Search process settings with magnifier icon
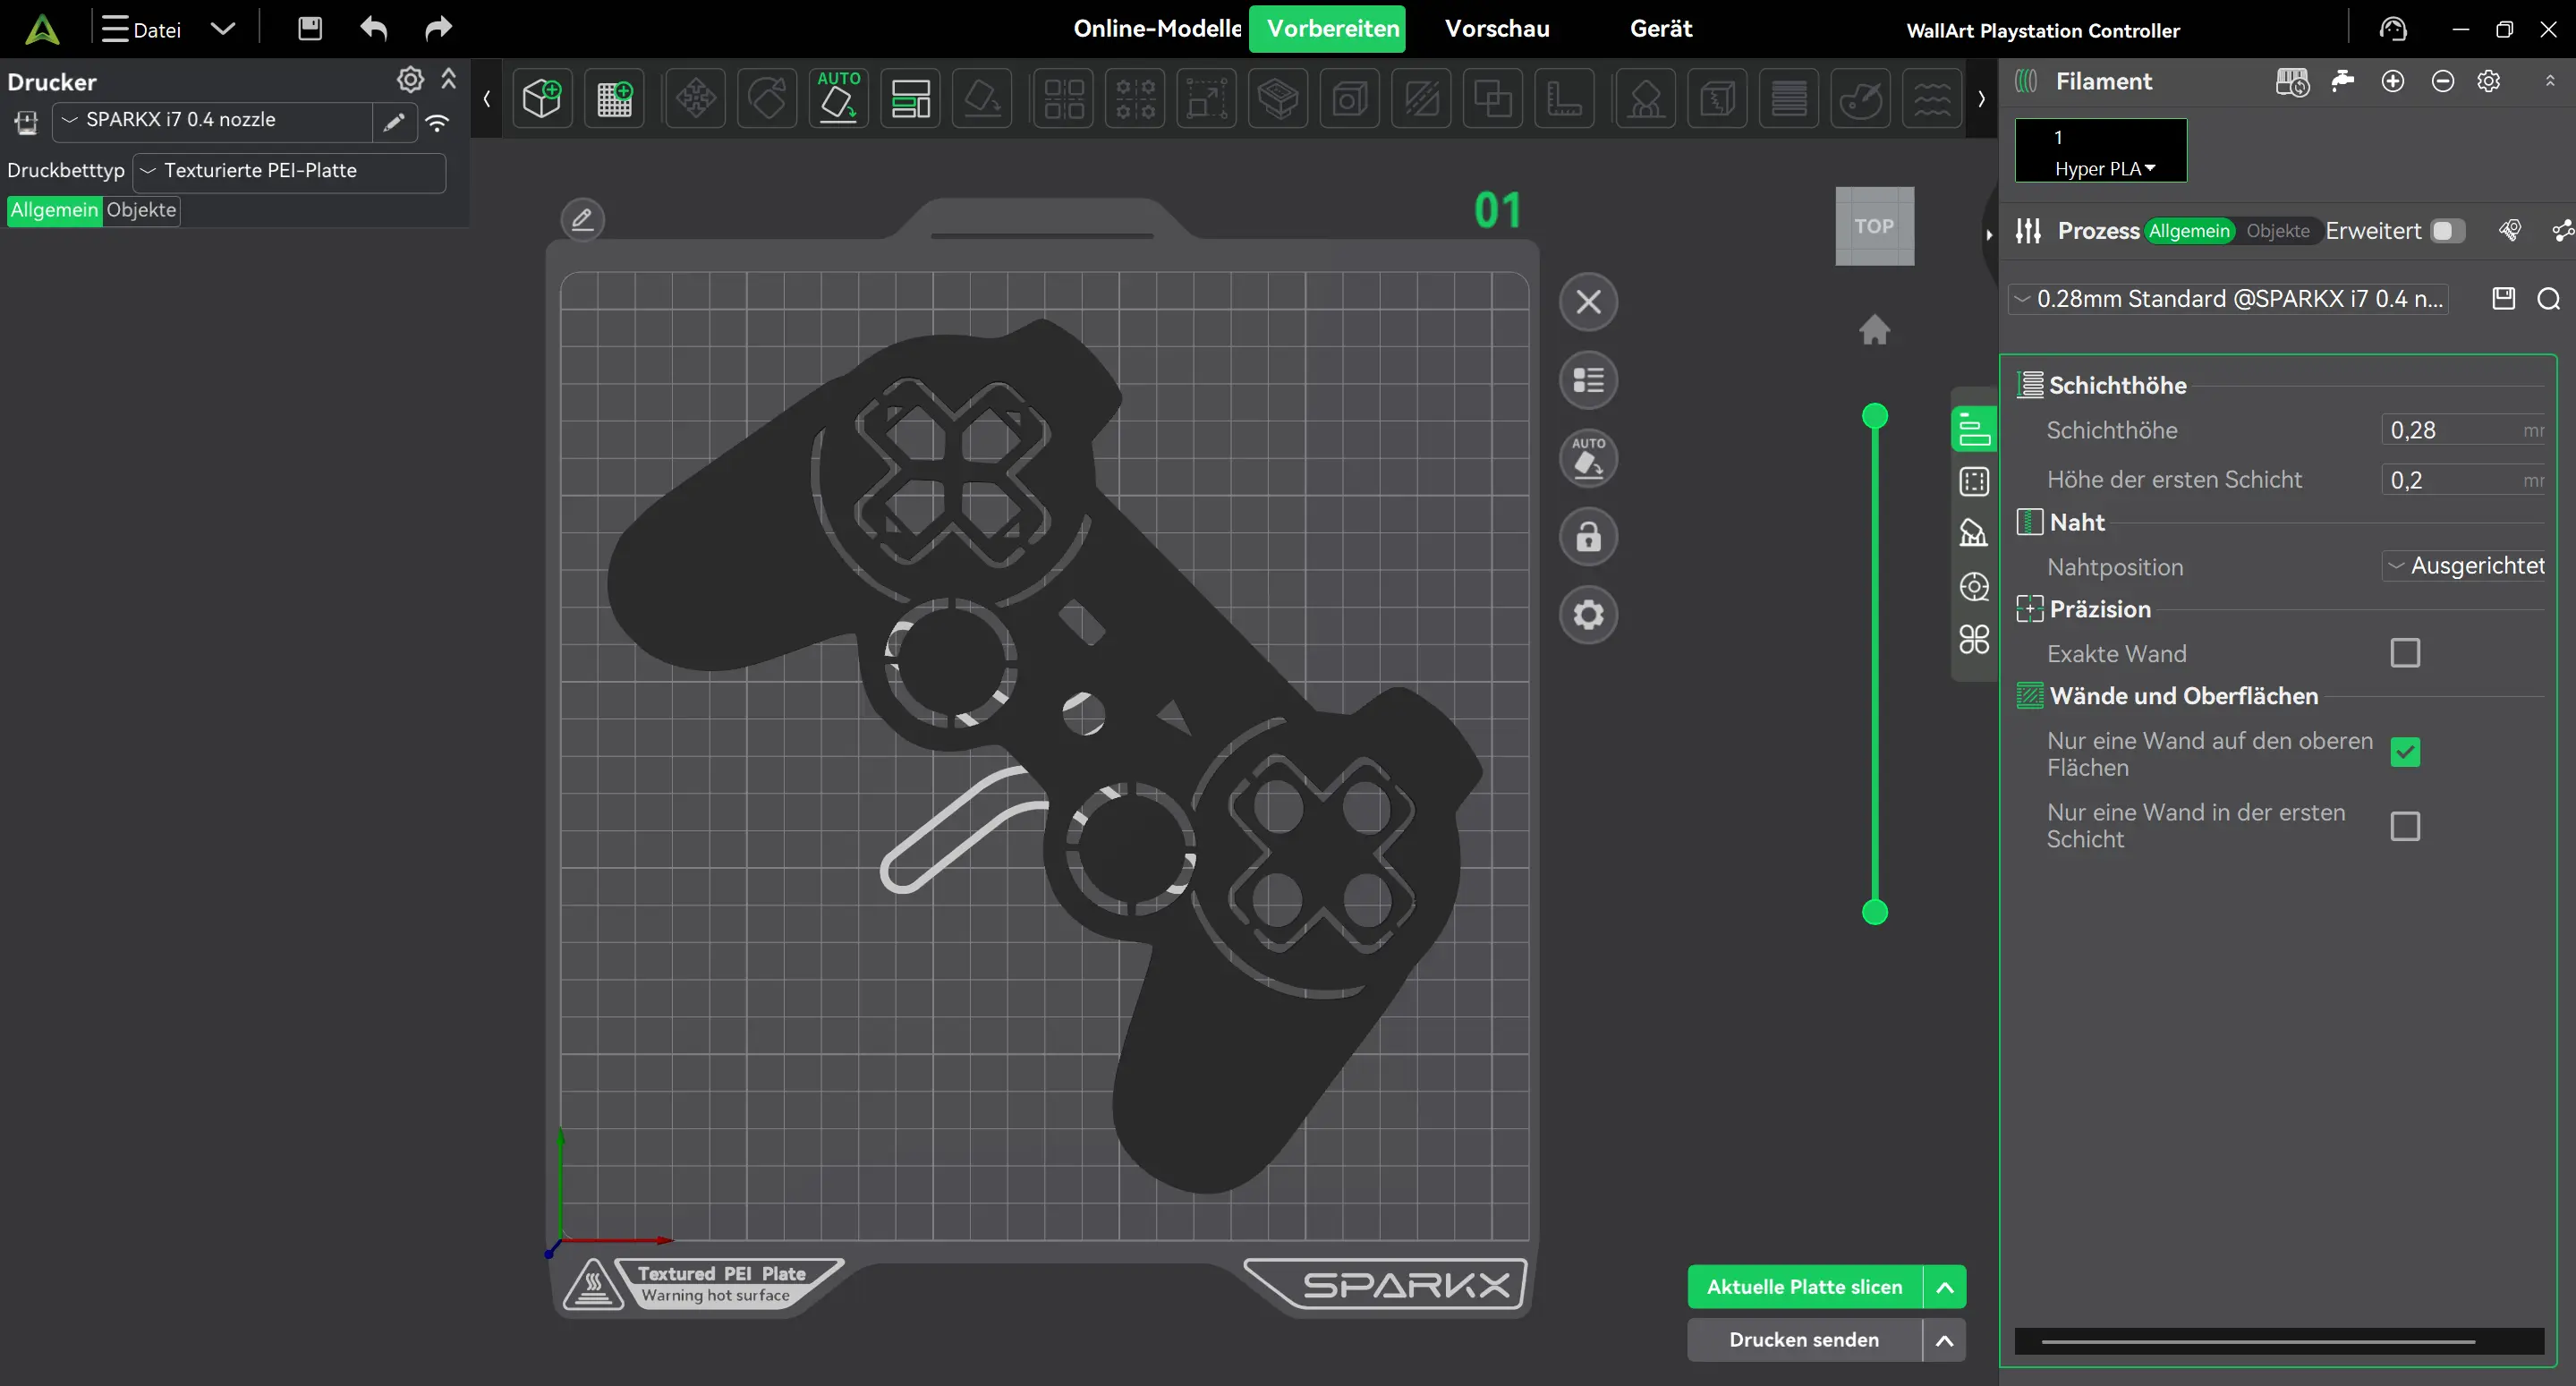The width and height of the screenshot is (2576, 1386). (2549, 298)
